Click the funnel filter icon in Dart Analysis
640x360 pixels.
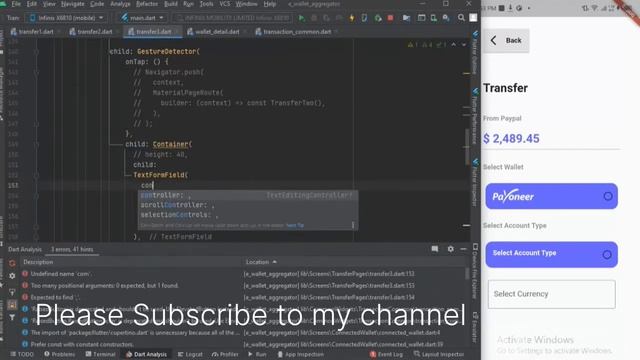[x=12, y=317]
